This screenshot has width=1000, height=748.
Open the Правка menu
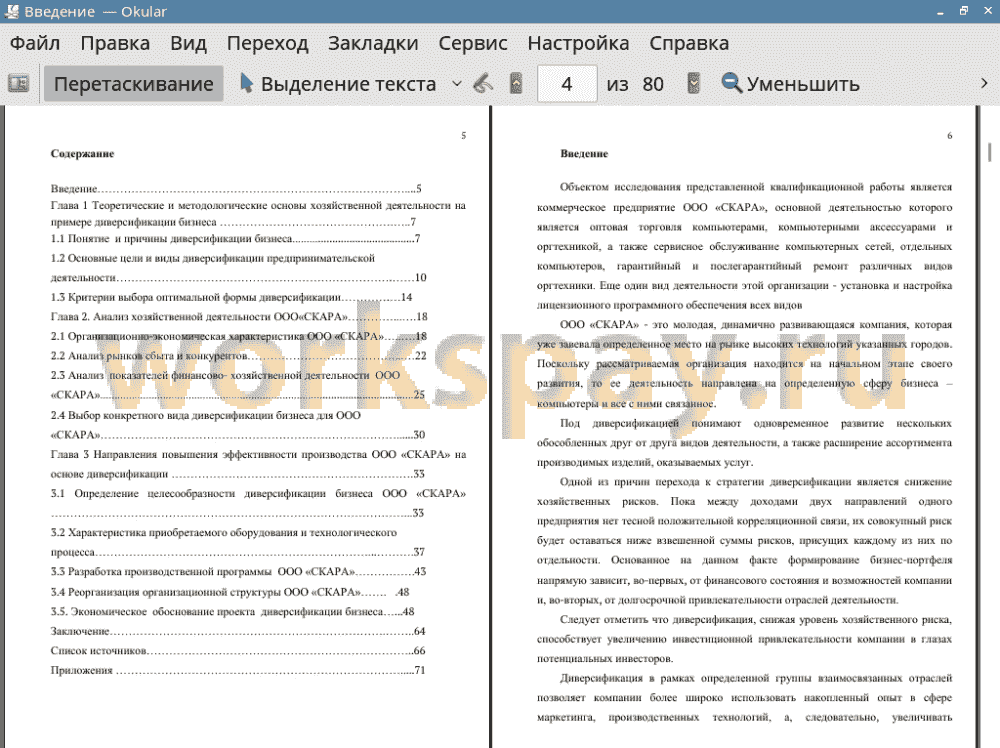point(115,43)
